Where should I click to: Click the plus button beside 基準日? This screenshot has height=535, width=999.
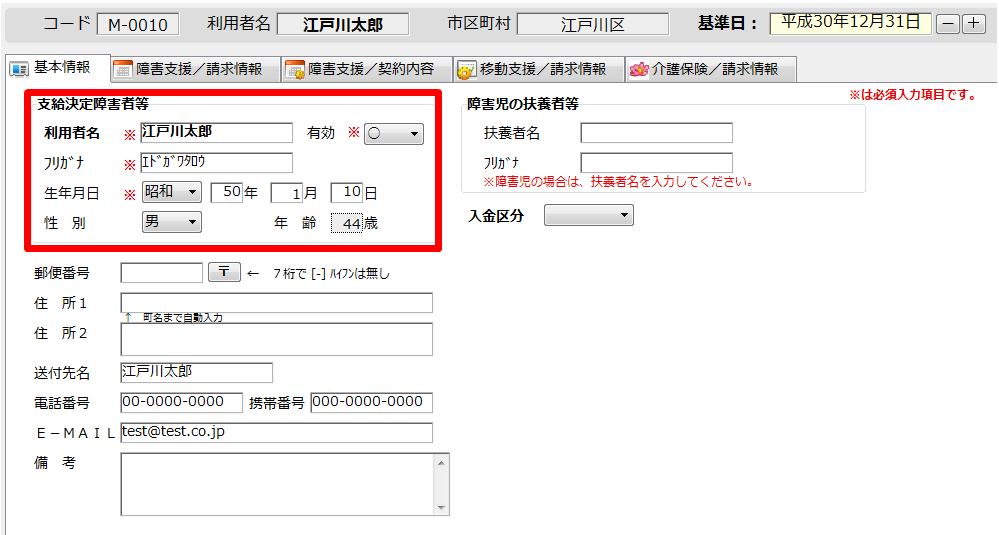pyautogui.click(x=974, y=24)
